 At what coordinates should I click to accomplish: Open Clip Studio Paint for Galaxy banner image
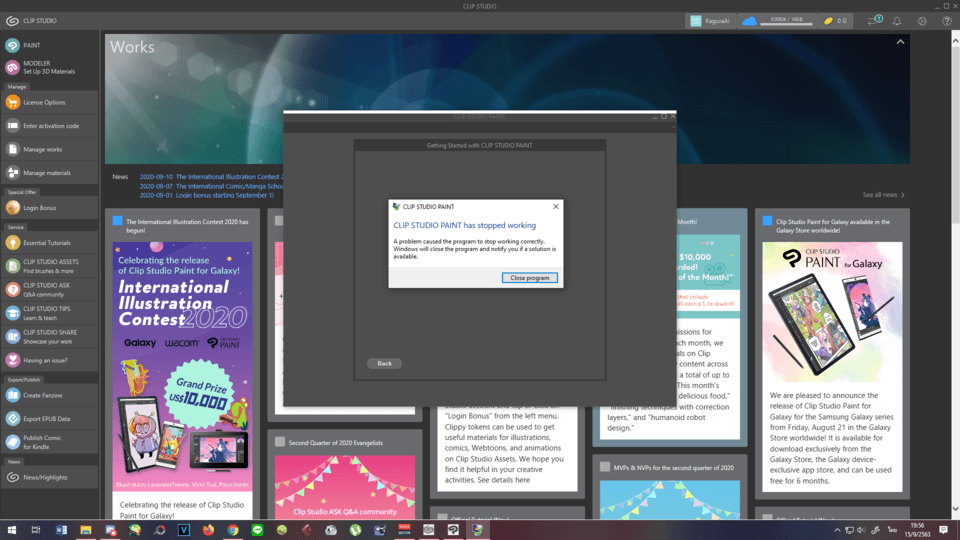click(832, 312)
